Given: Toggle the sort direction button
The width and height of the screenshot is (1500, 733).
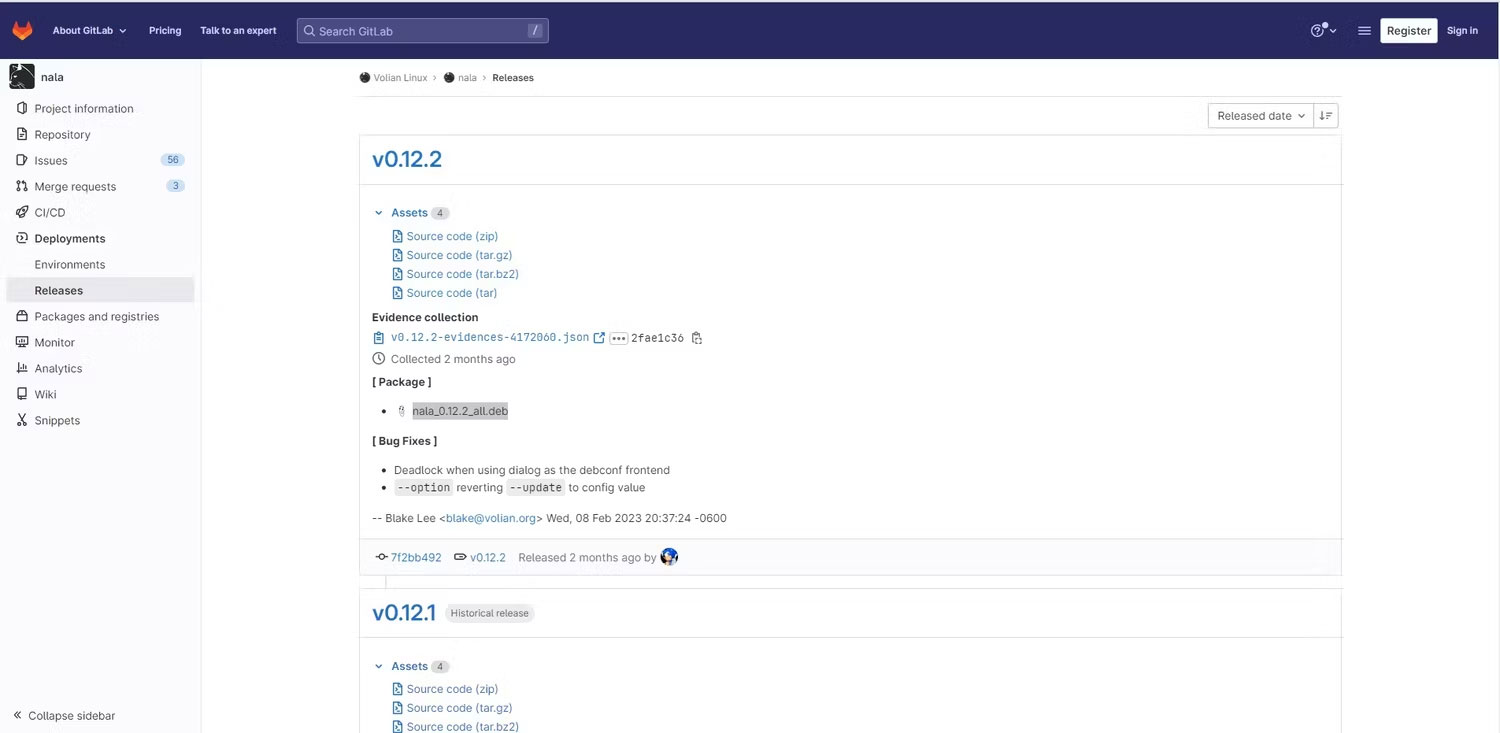Looking at the screenshot, I should (x=1326, y=116).
